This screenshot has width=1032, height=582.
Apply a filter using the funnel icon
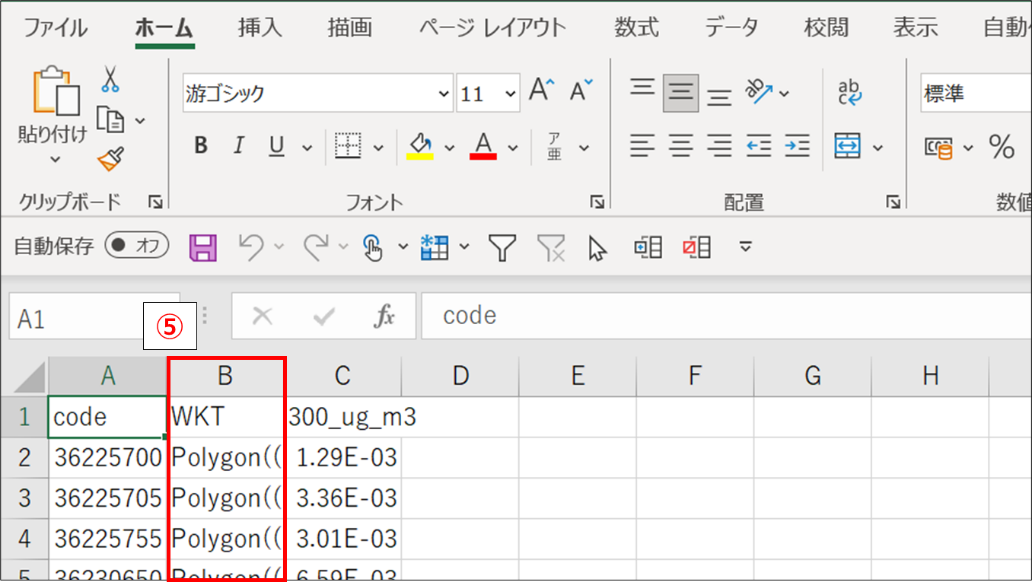tap(503, 247)
